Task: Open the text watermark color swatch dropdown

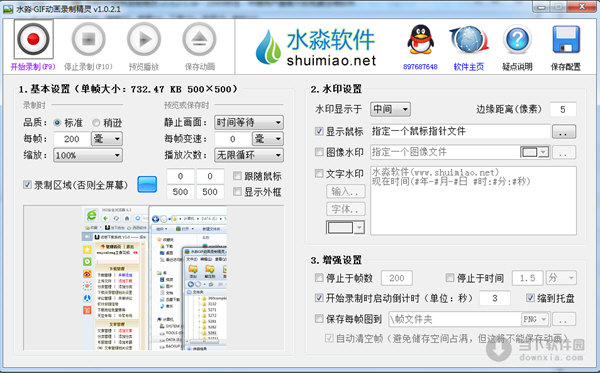Action: point(345,228)
